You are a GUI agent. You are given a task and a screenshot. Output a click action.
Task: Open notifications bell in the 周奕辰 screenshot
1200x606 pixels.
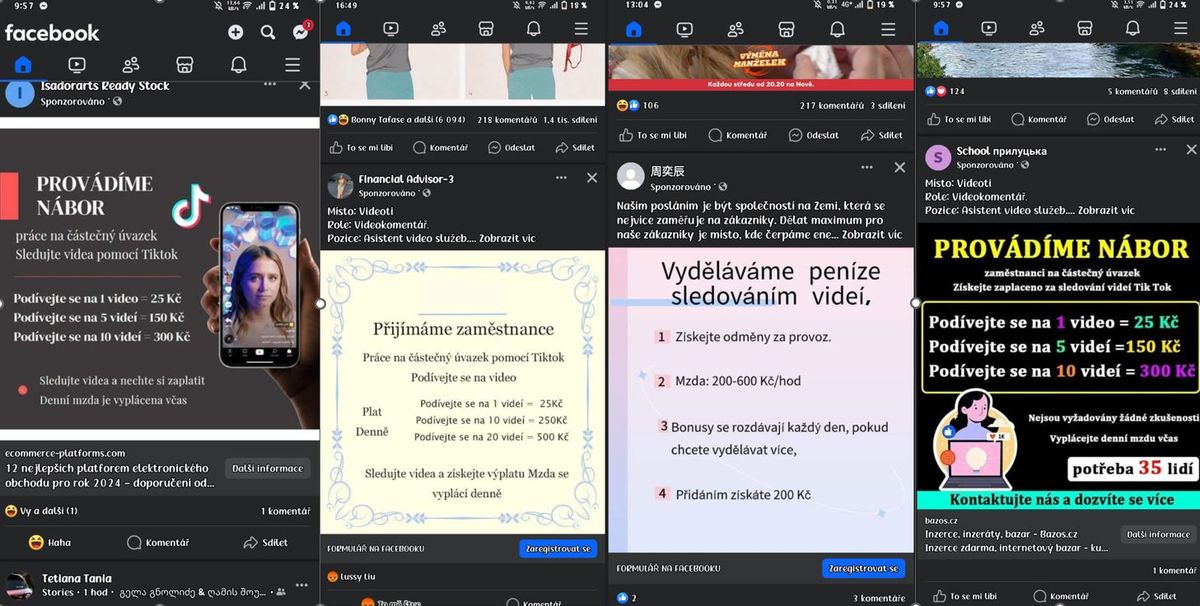(x=838, y=29)
